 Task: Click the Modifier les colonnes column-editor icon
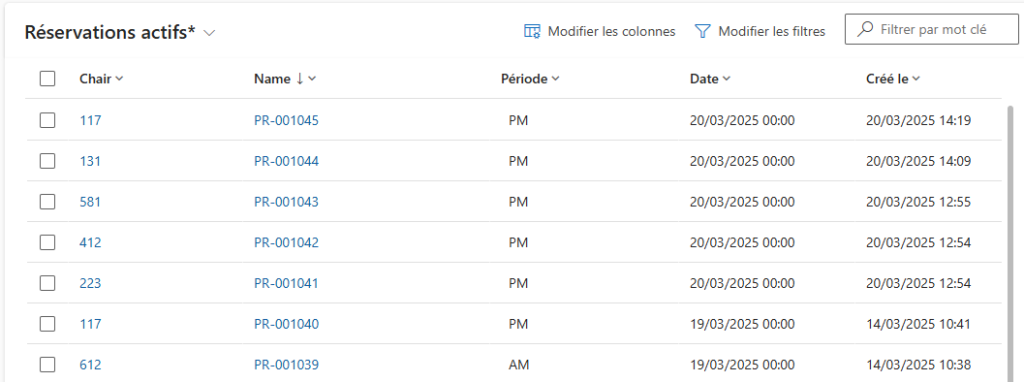point(532,31)
